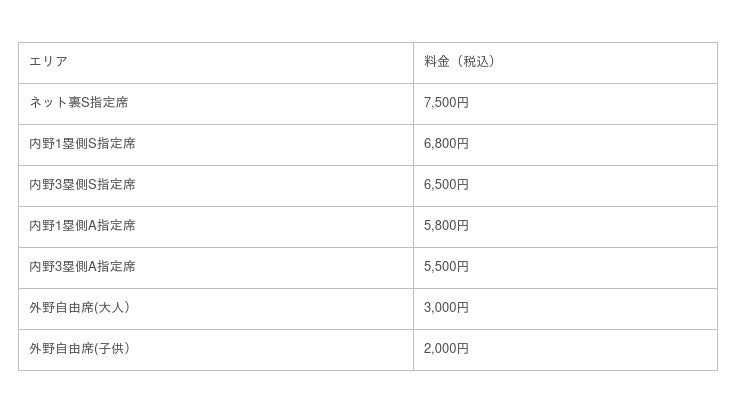Select the ネット裏S指定席 area cell

215,103
